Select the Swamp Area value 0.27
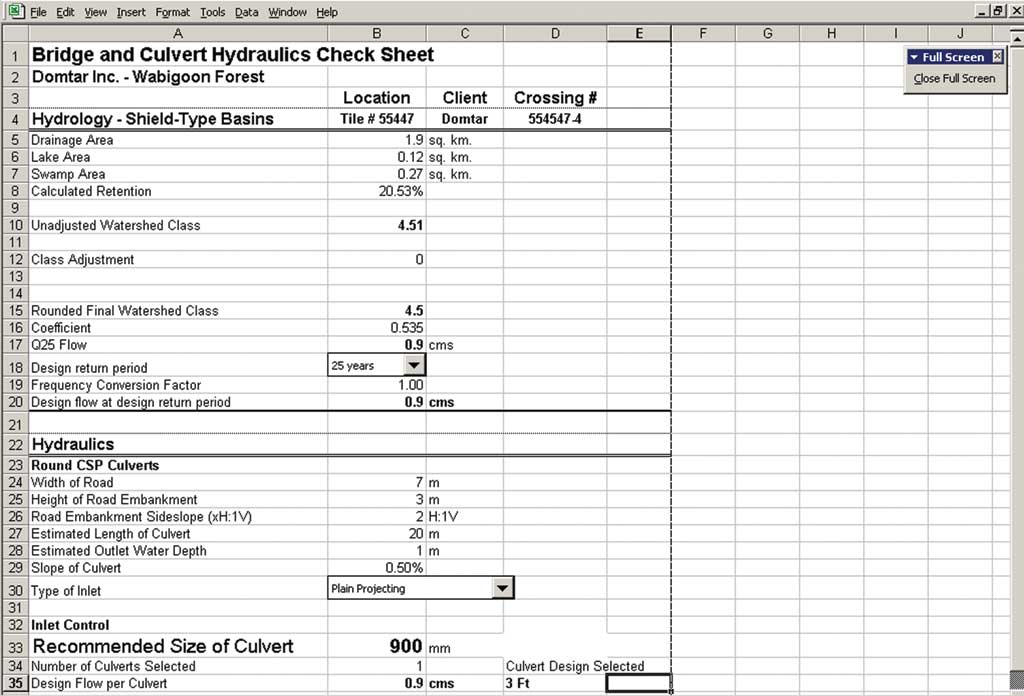The image size is (1024, 696). [x=377, y=174]
